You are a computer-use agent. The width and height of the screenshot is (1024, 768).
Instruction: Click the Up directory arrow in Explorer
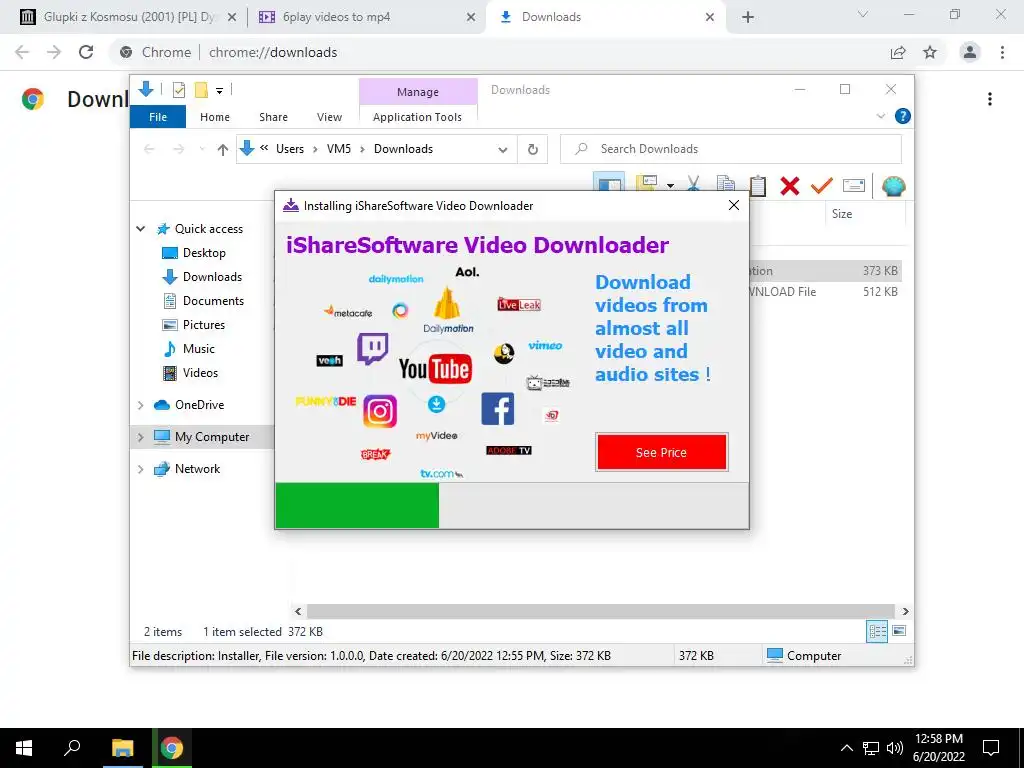(222, 150)
